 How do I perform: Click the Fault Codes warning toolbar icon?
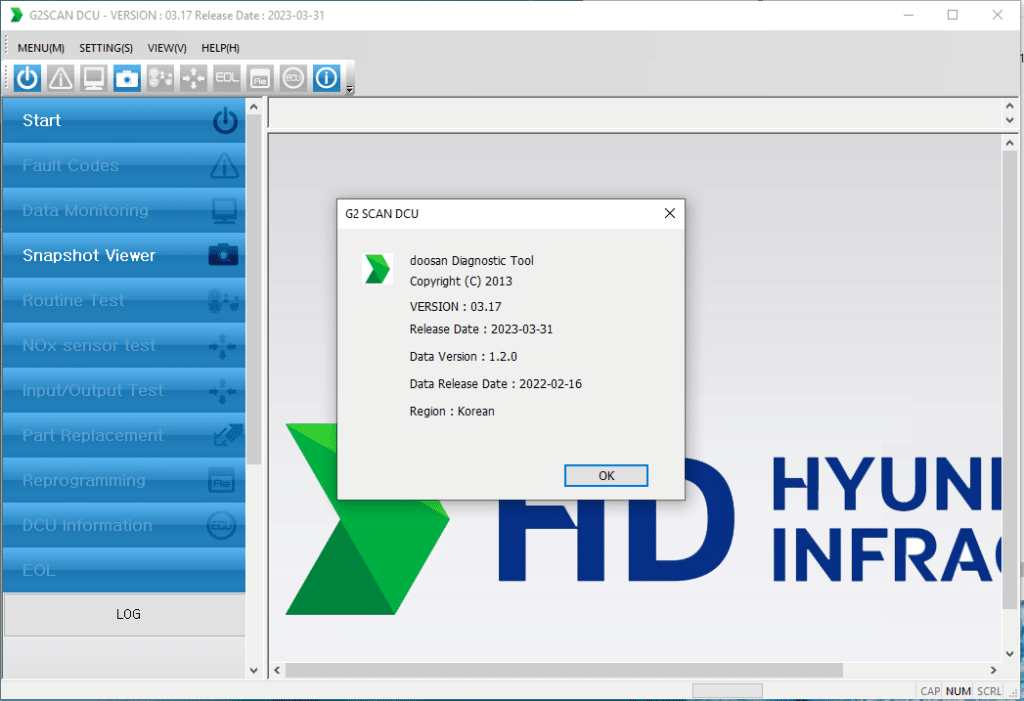(61, 78)
